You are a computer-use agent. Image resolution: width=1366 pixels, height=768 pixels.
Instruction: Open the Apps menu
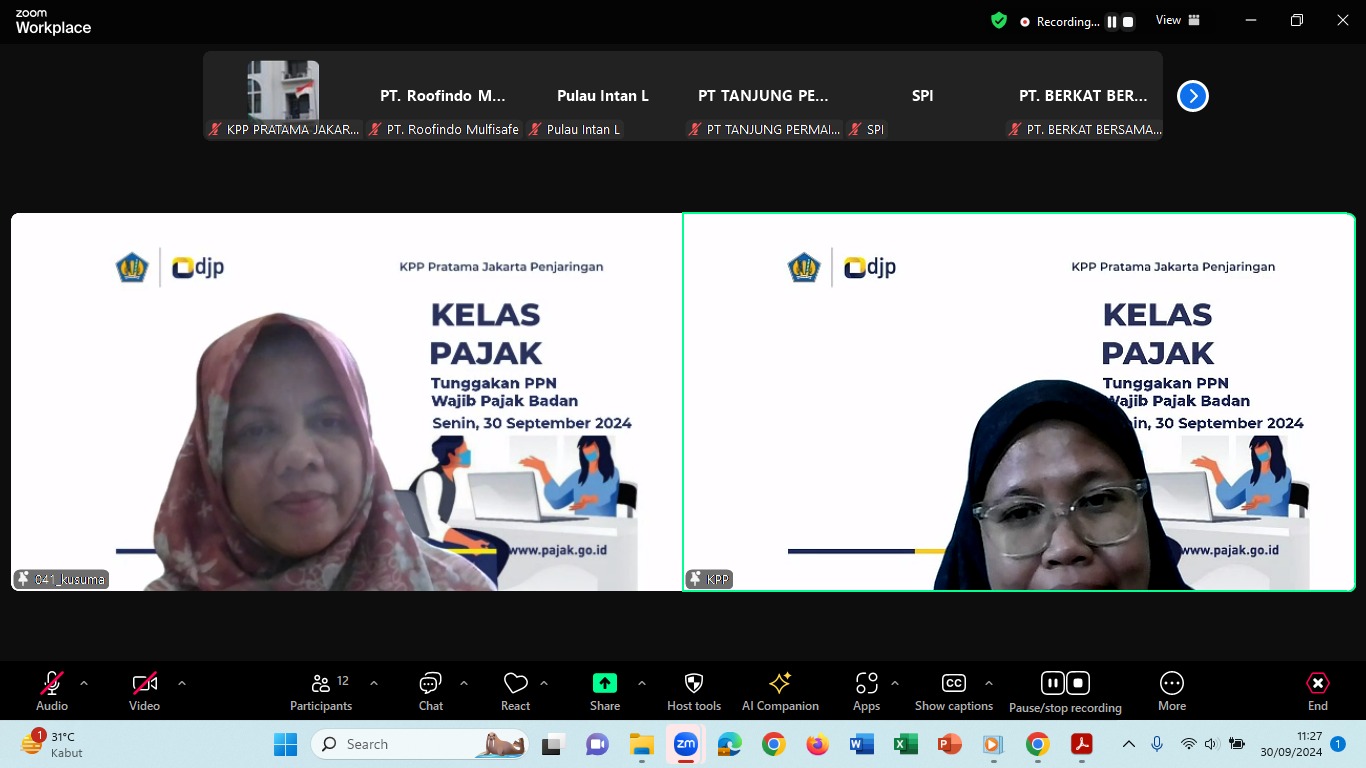(866, 692)
